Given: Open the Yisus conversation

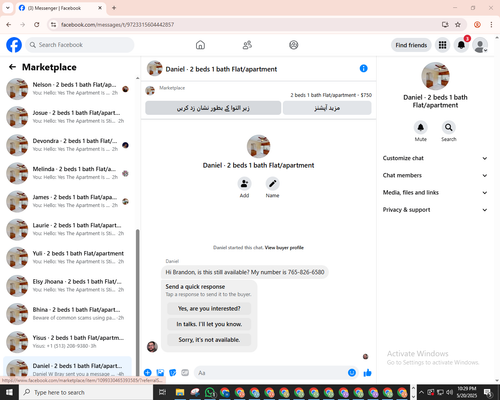Looking at the screenshot, I should coord(68,342).
